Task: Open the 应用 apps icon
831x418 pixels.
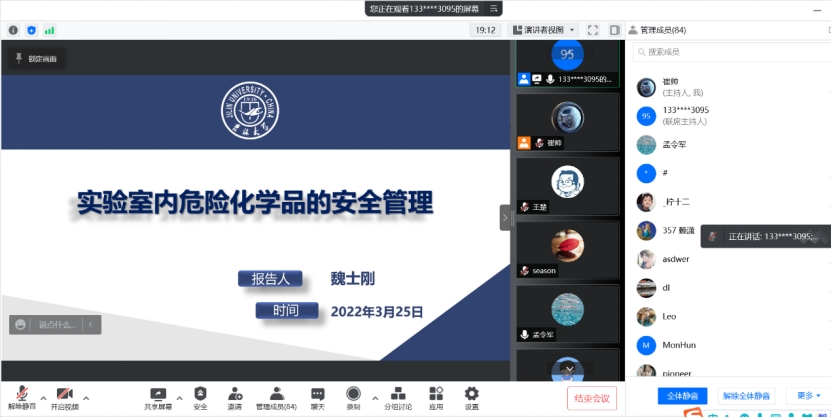Action: click(436, 397)
